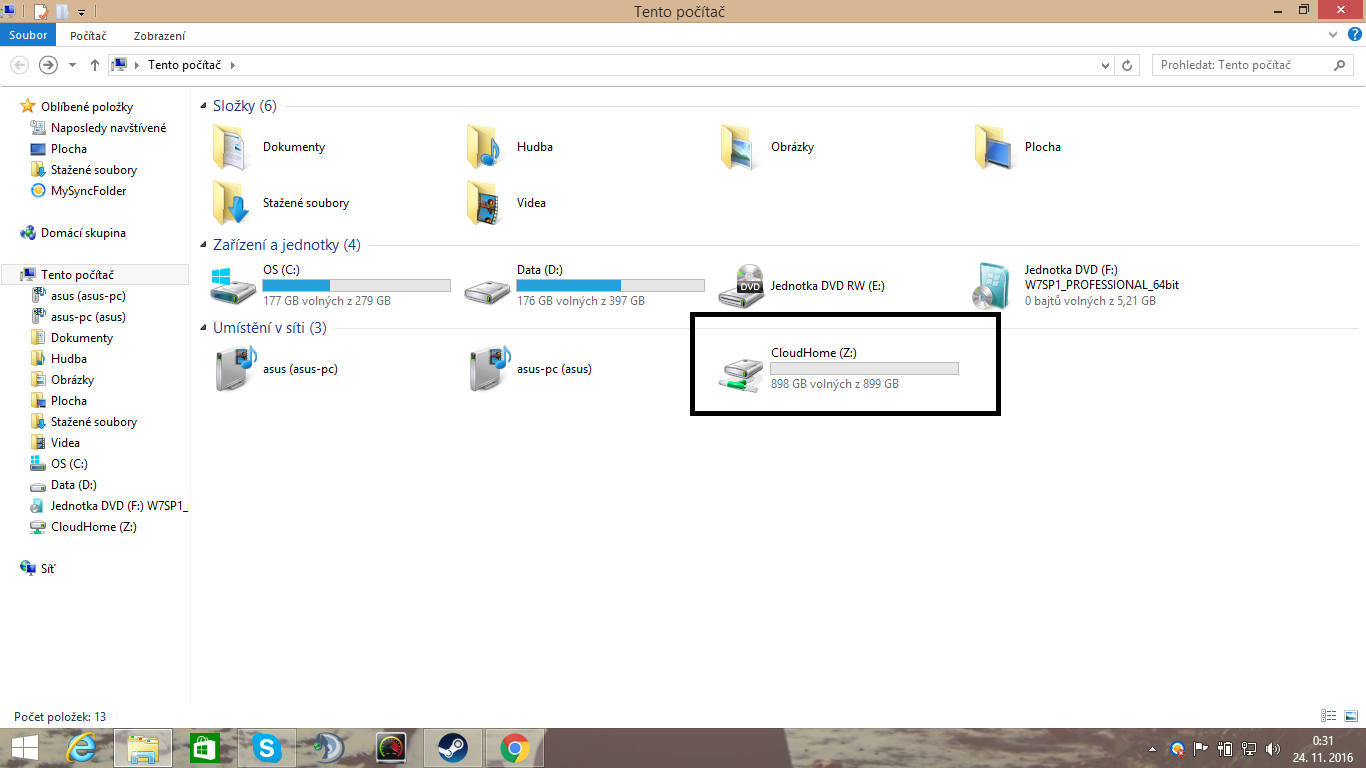Collapse the Umístění v síti (3) group
The image size is (1366, 768).
tap(204, 328)
